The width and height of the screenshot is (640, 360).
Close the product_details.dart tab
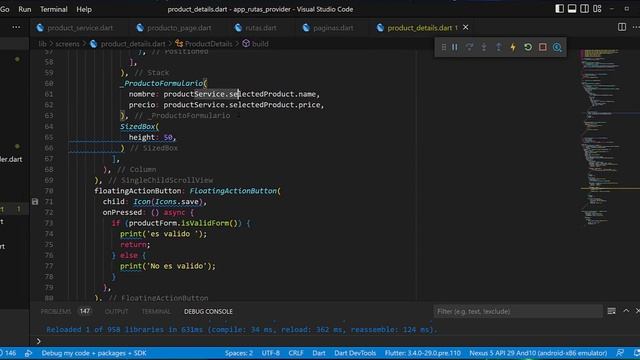point(465,27)
